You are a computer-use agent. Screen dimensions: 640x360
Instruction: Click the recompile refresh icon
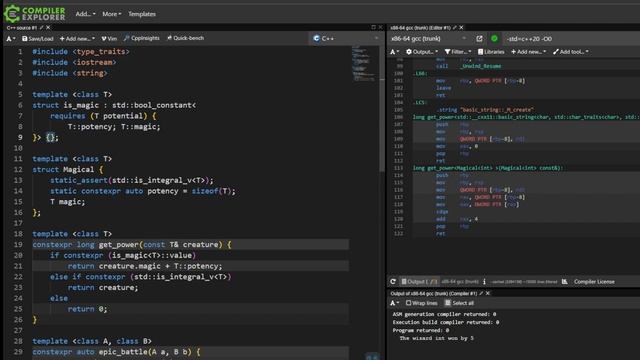click(393, 282)
